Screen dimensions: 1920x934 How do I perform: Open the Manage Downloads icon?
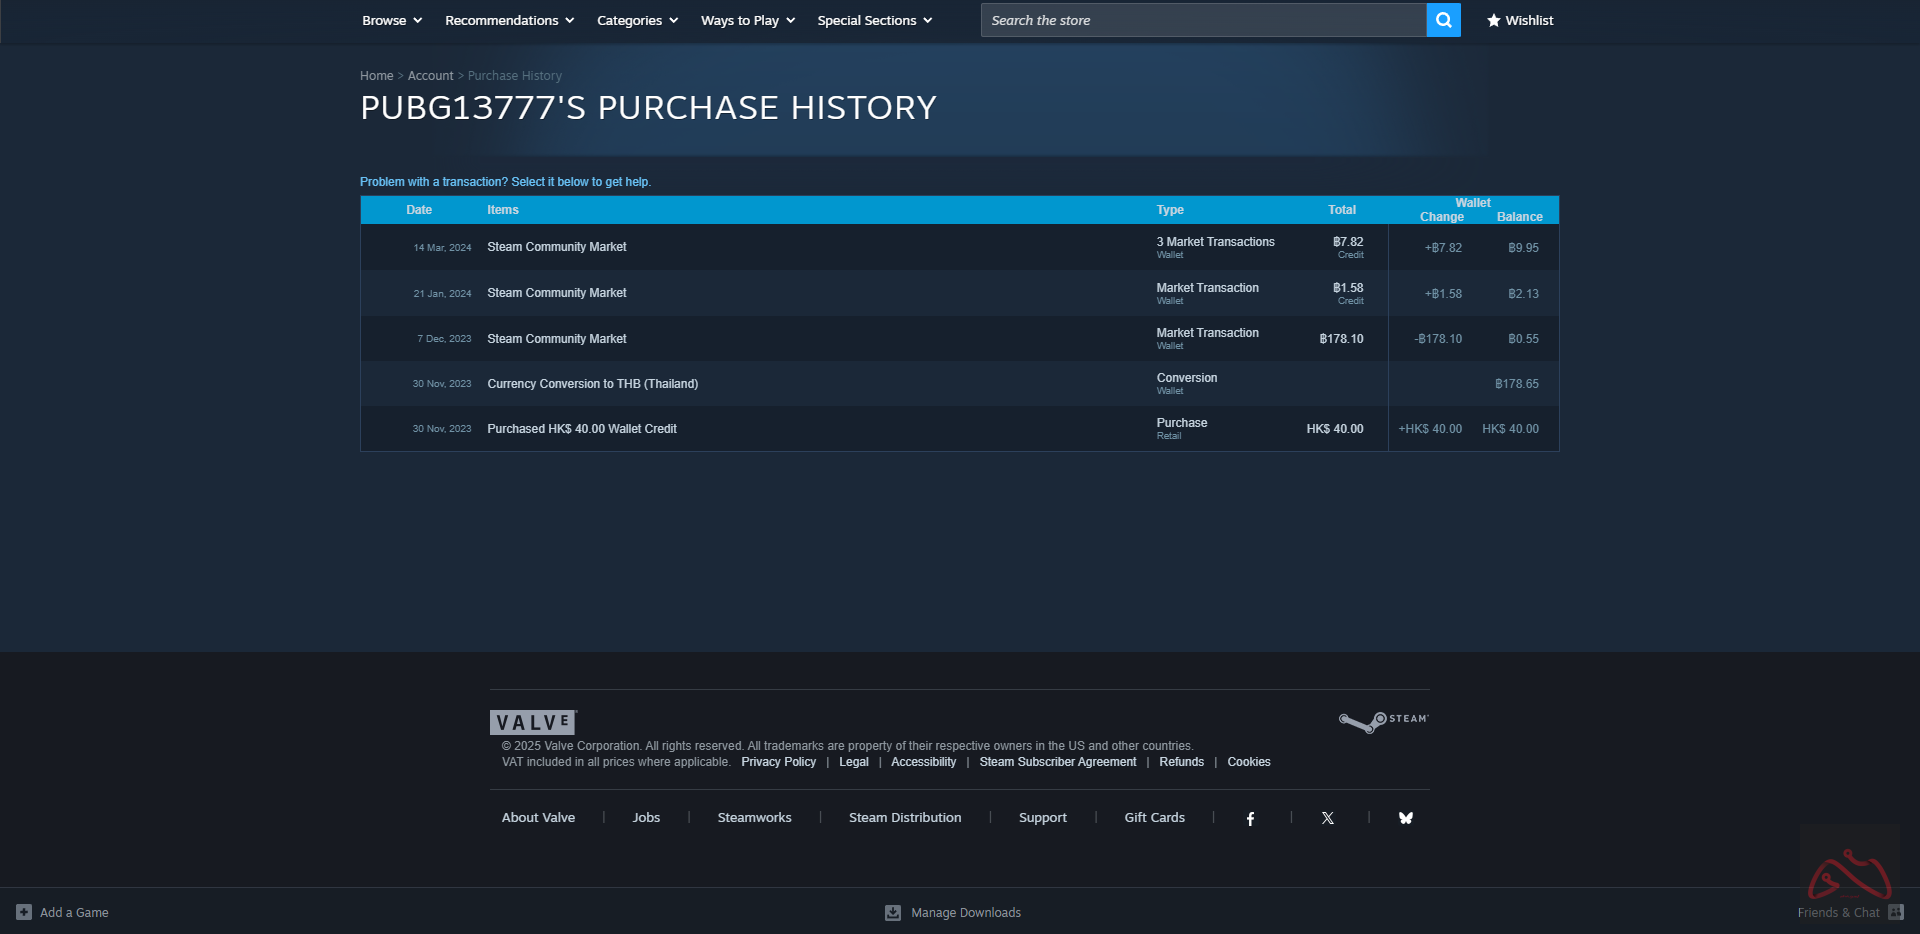coord(893,913)
